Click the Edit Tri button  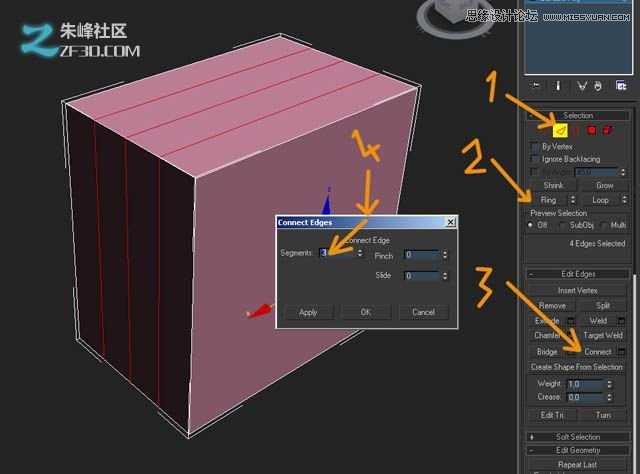click(x=552, y=415)
